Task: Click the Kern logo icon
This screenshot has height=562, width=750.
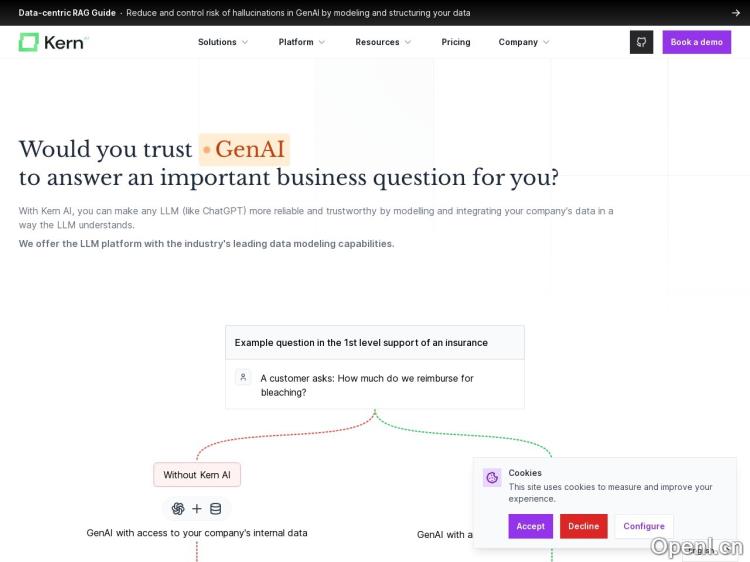Action: pyautogui.click(x=28, y=42)
